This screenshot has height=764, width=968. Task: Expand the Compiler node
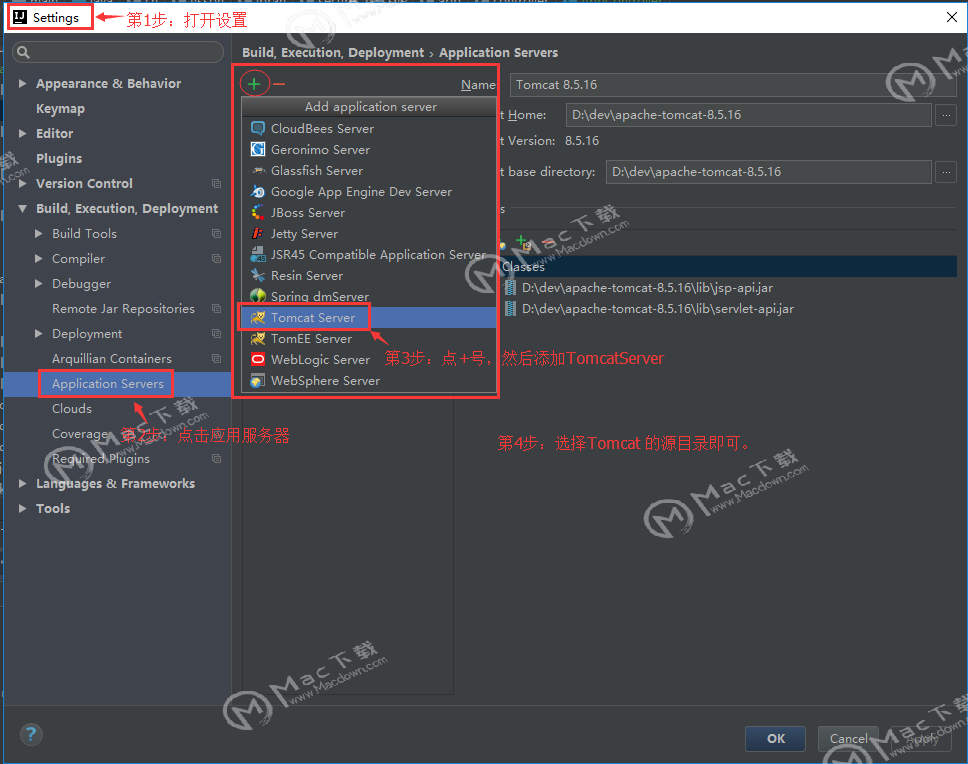click(38, 259)
